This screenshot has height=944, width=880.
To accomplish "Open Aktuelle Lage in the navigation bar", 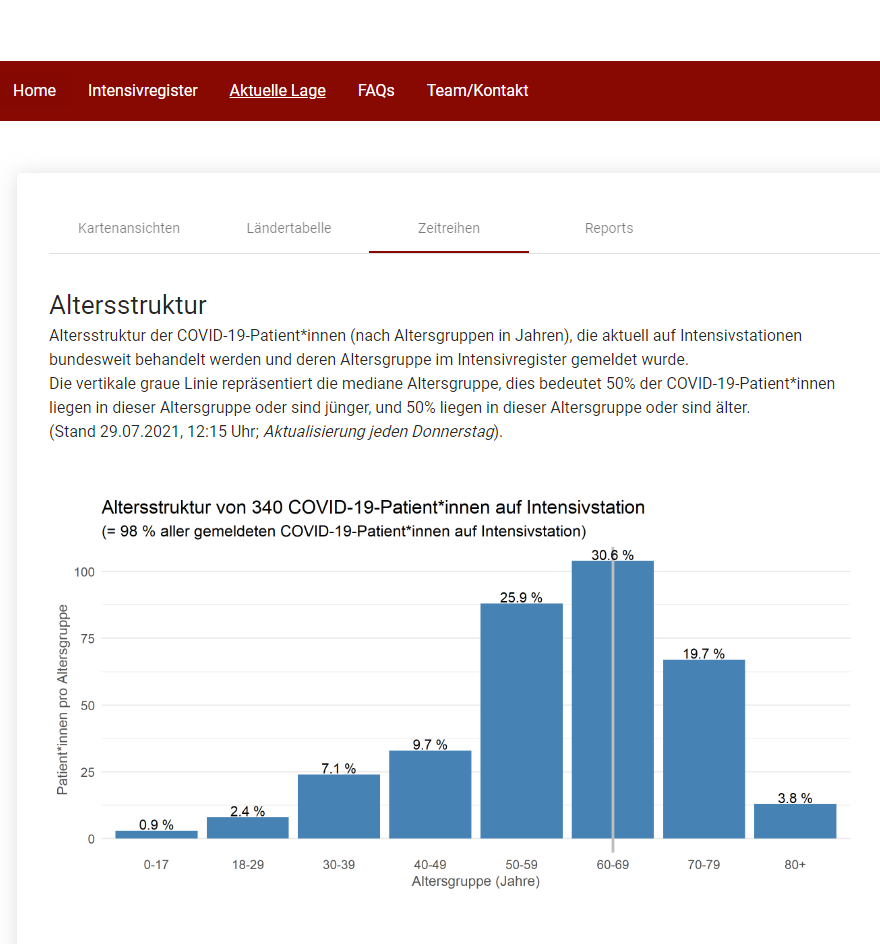I will pos(277,91).
